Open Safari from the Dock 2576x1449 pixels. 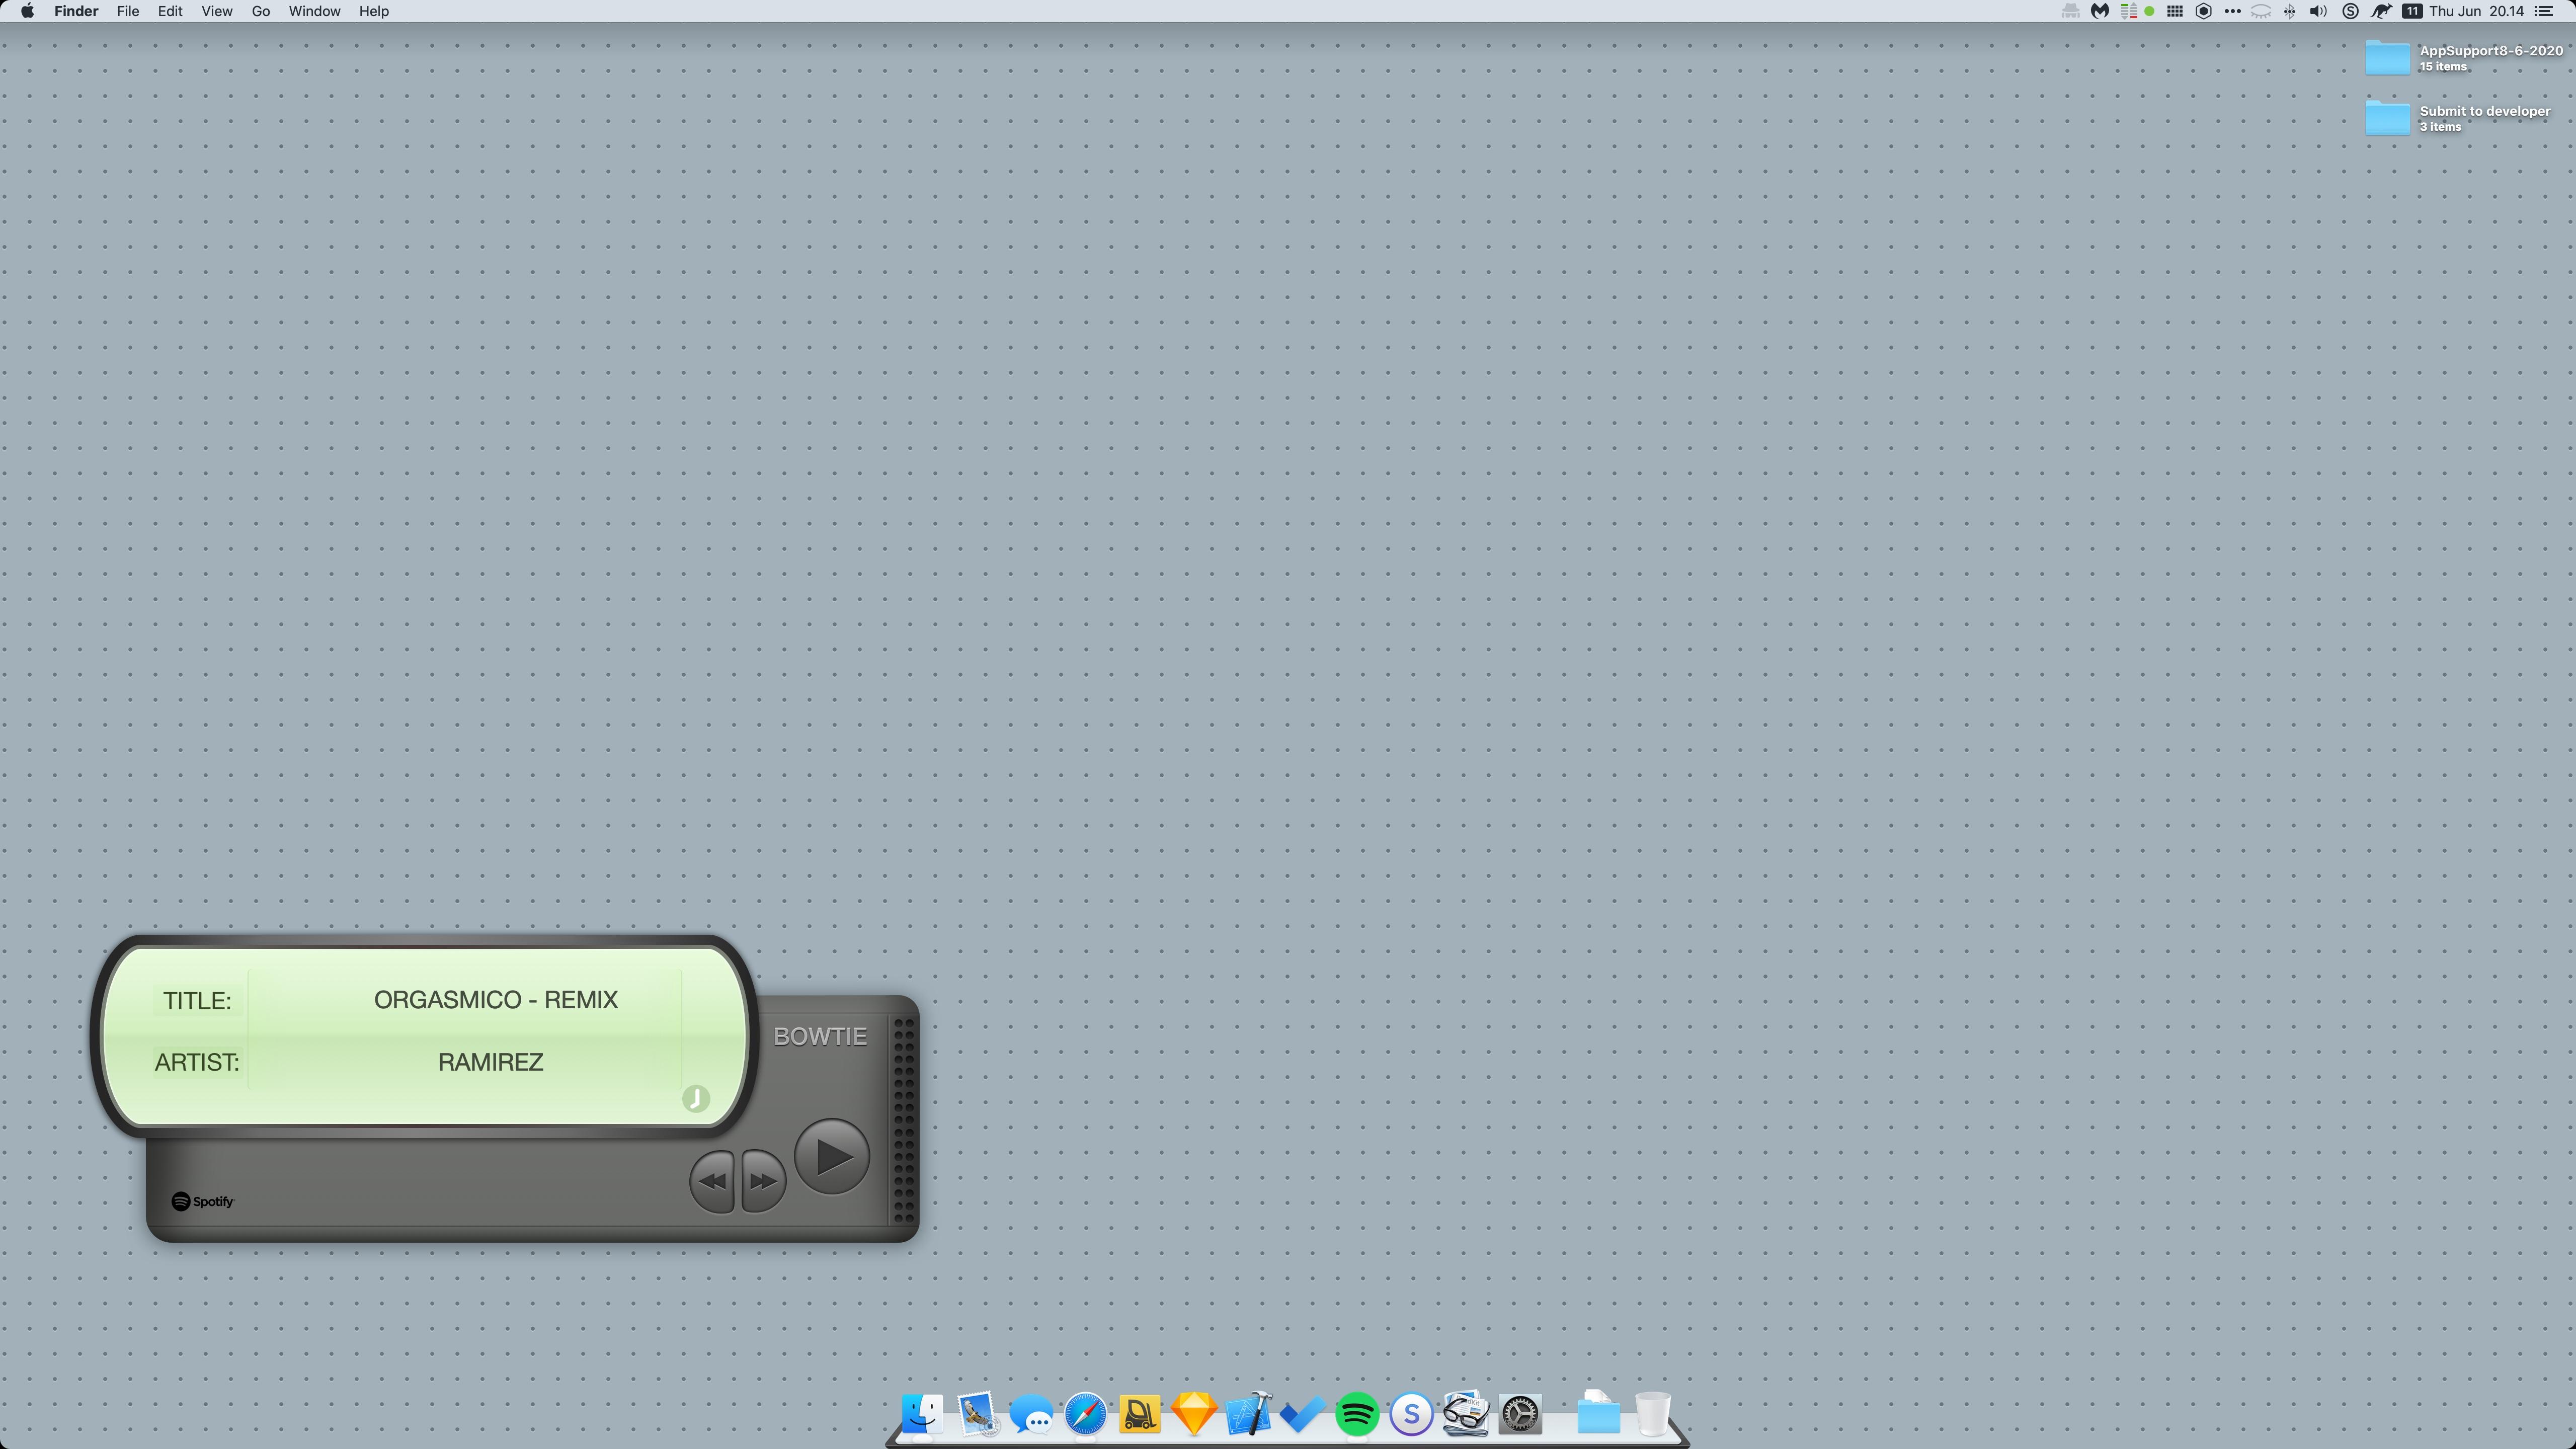click(x=1085, y=1415)
